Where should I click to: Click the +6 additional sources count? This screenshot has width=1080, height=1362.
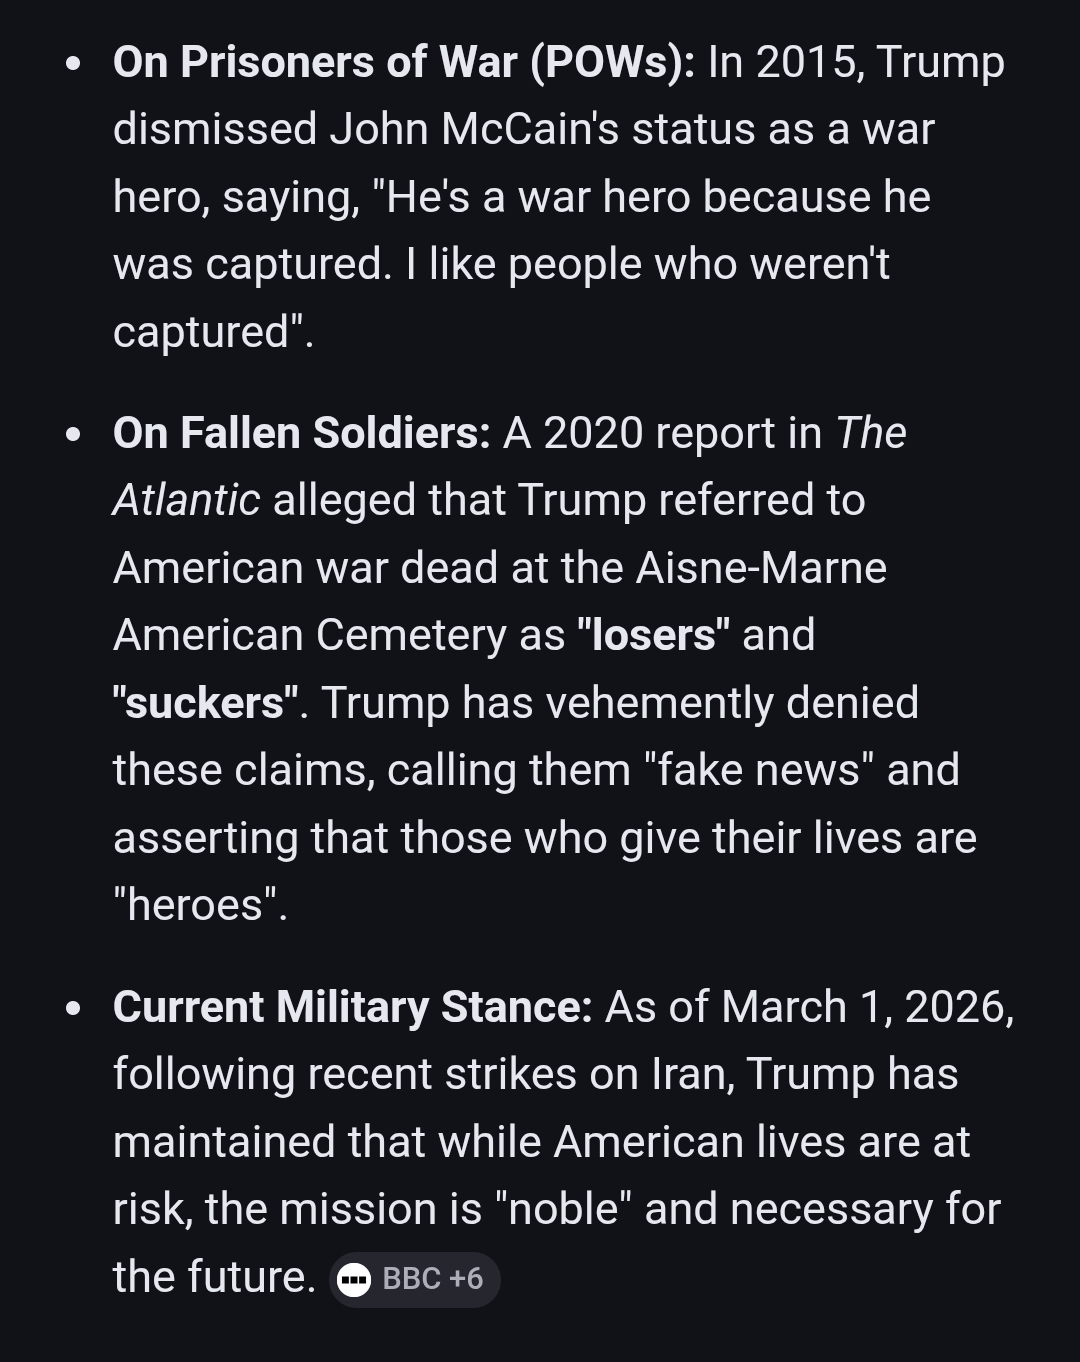tap(466, 1279)
